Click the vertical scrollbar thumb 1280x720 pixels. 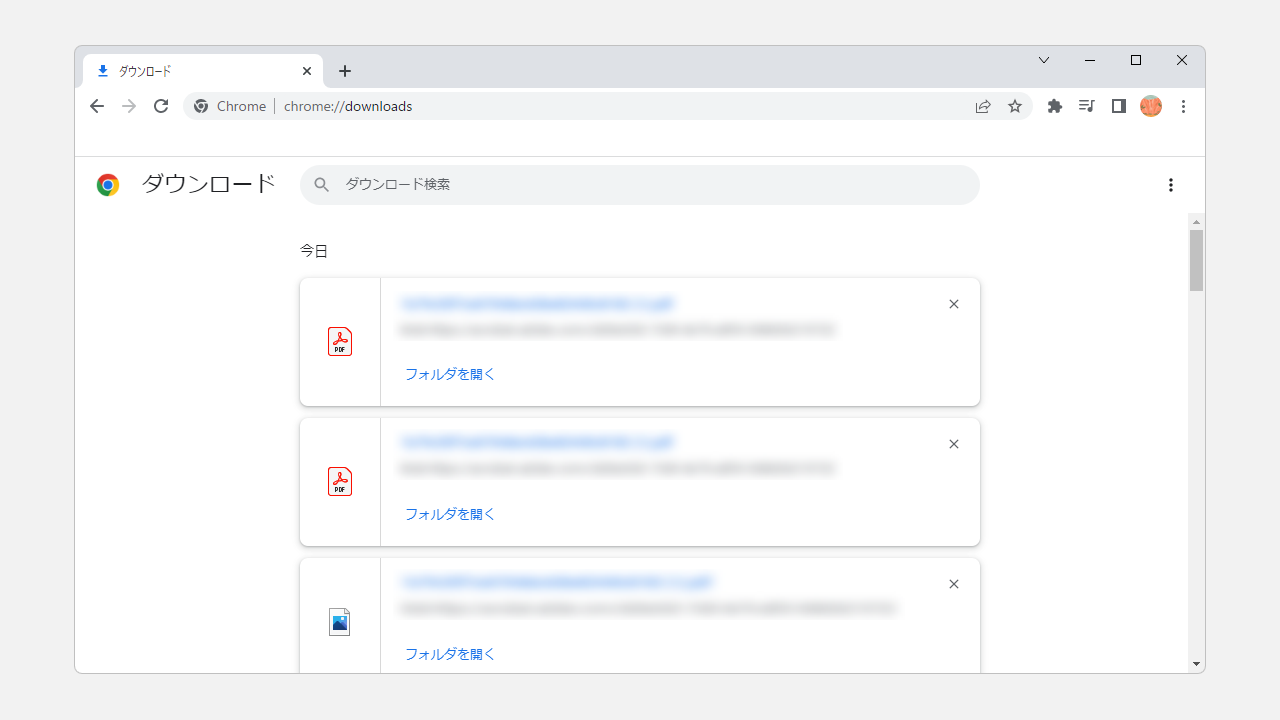1196,260
